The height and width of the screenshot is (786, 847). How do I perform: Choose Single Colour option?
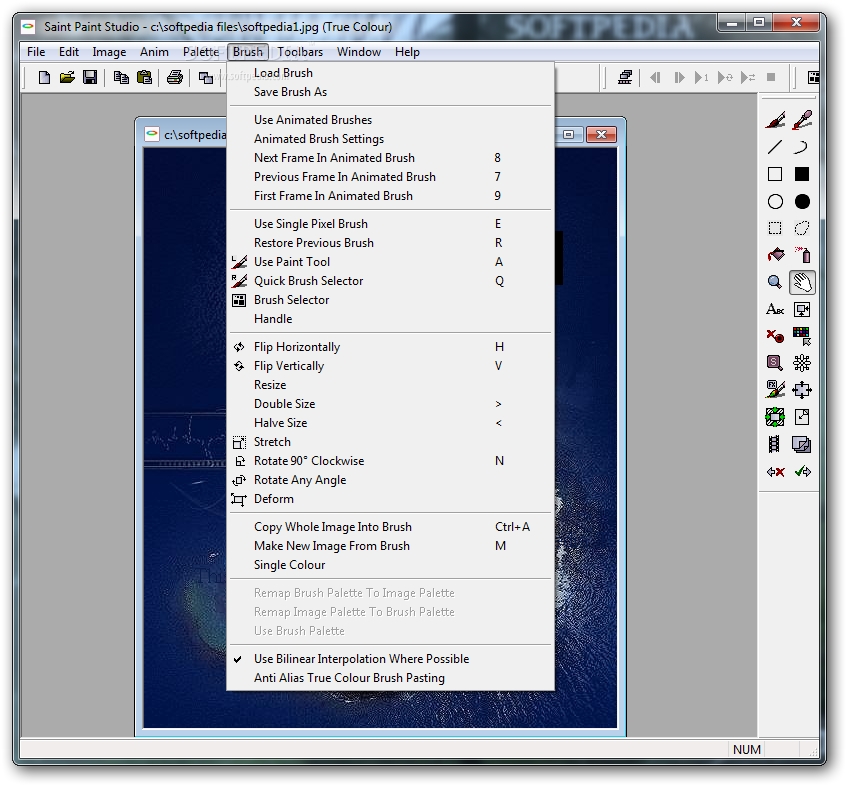click(x=390, y=564)
